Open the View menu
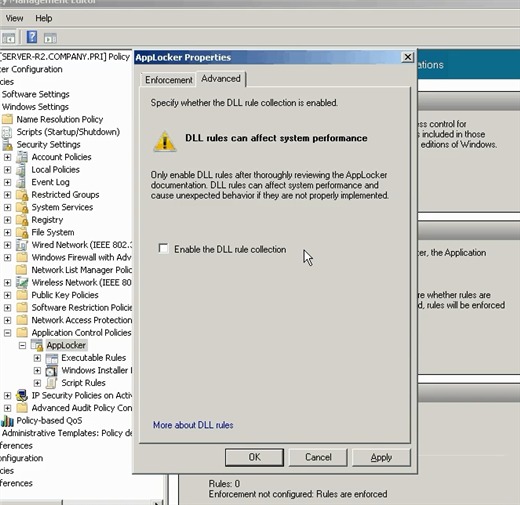Image resolution: width=520 pixels, height=505 pixels. click(14, 18)
